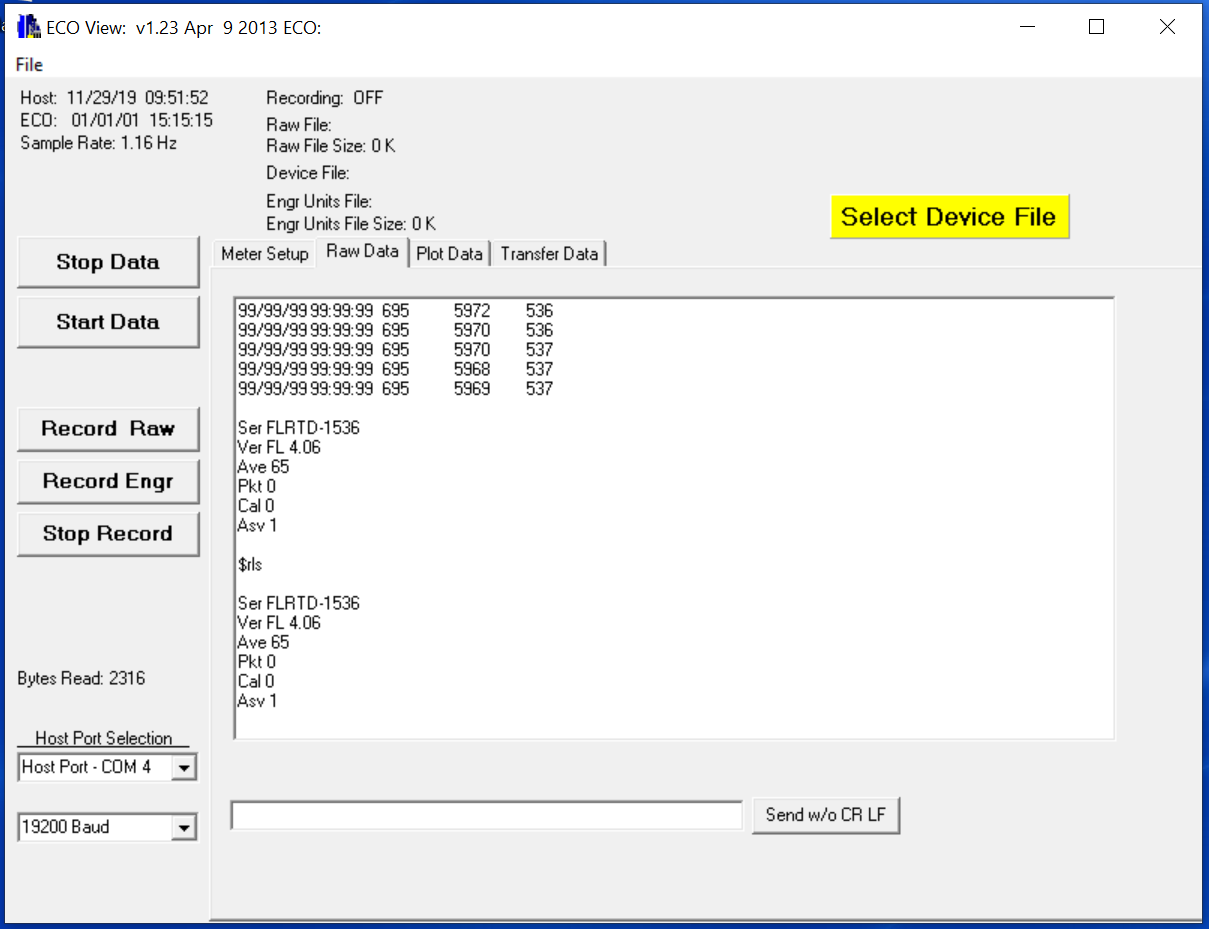This screenshot has width=1209, height=929.
Task: Click the yellow Select Device File button
Action: [x=948, y=217]
